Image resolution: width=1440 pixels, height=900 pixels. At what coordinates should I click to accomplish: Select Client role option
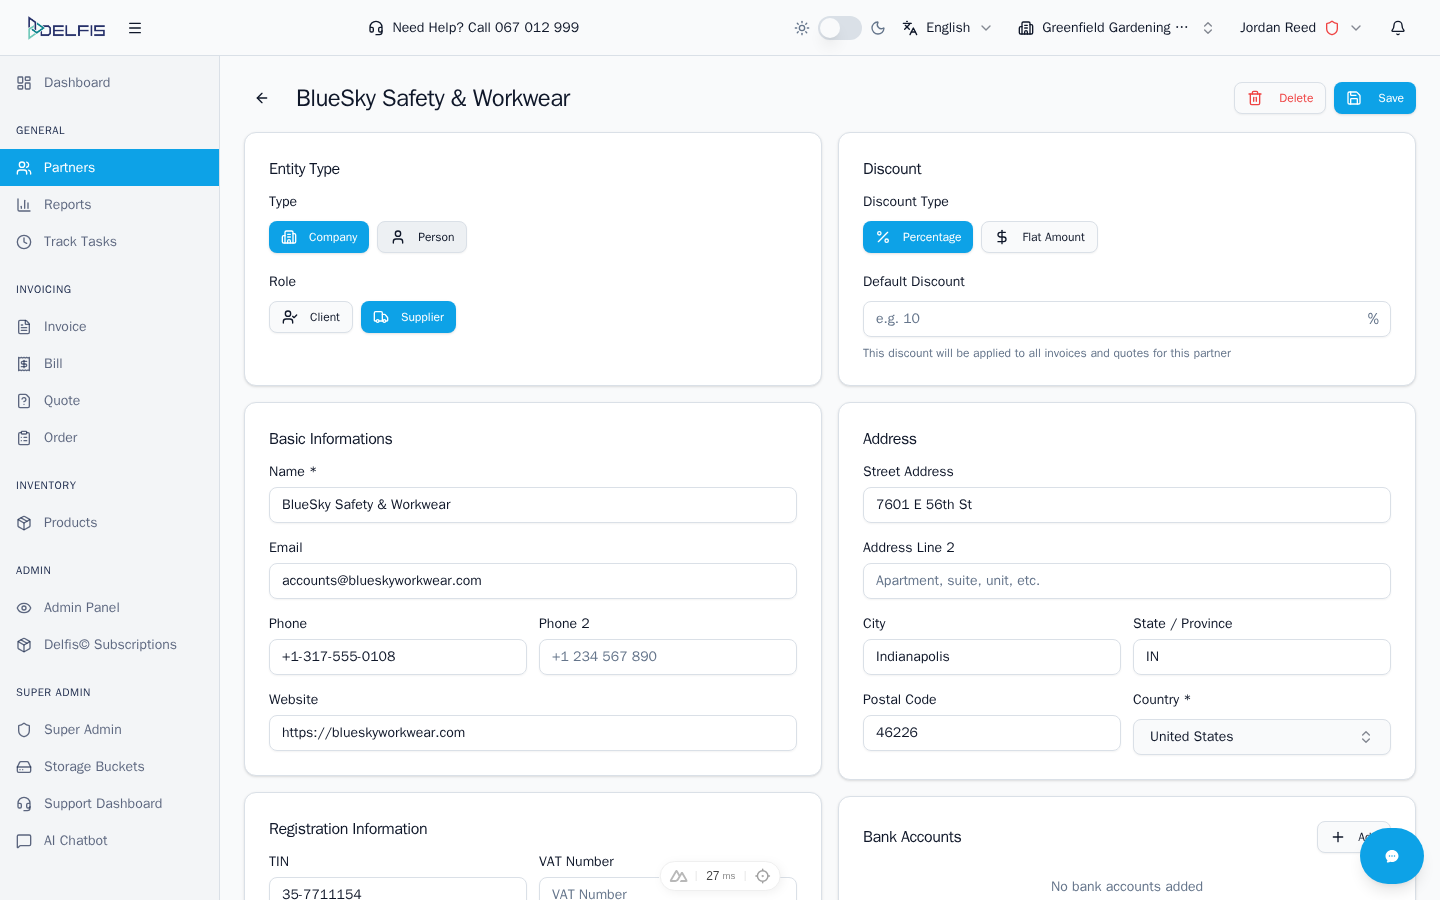click(x=311, y=317)
